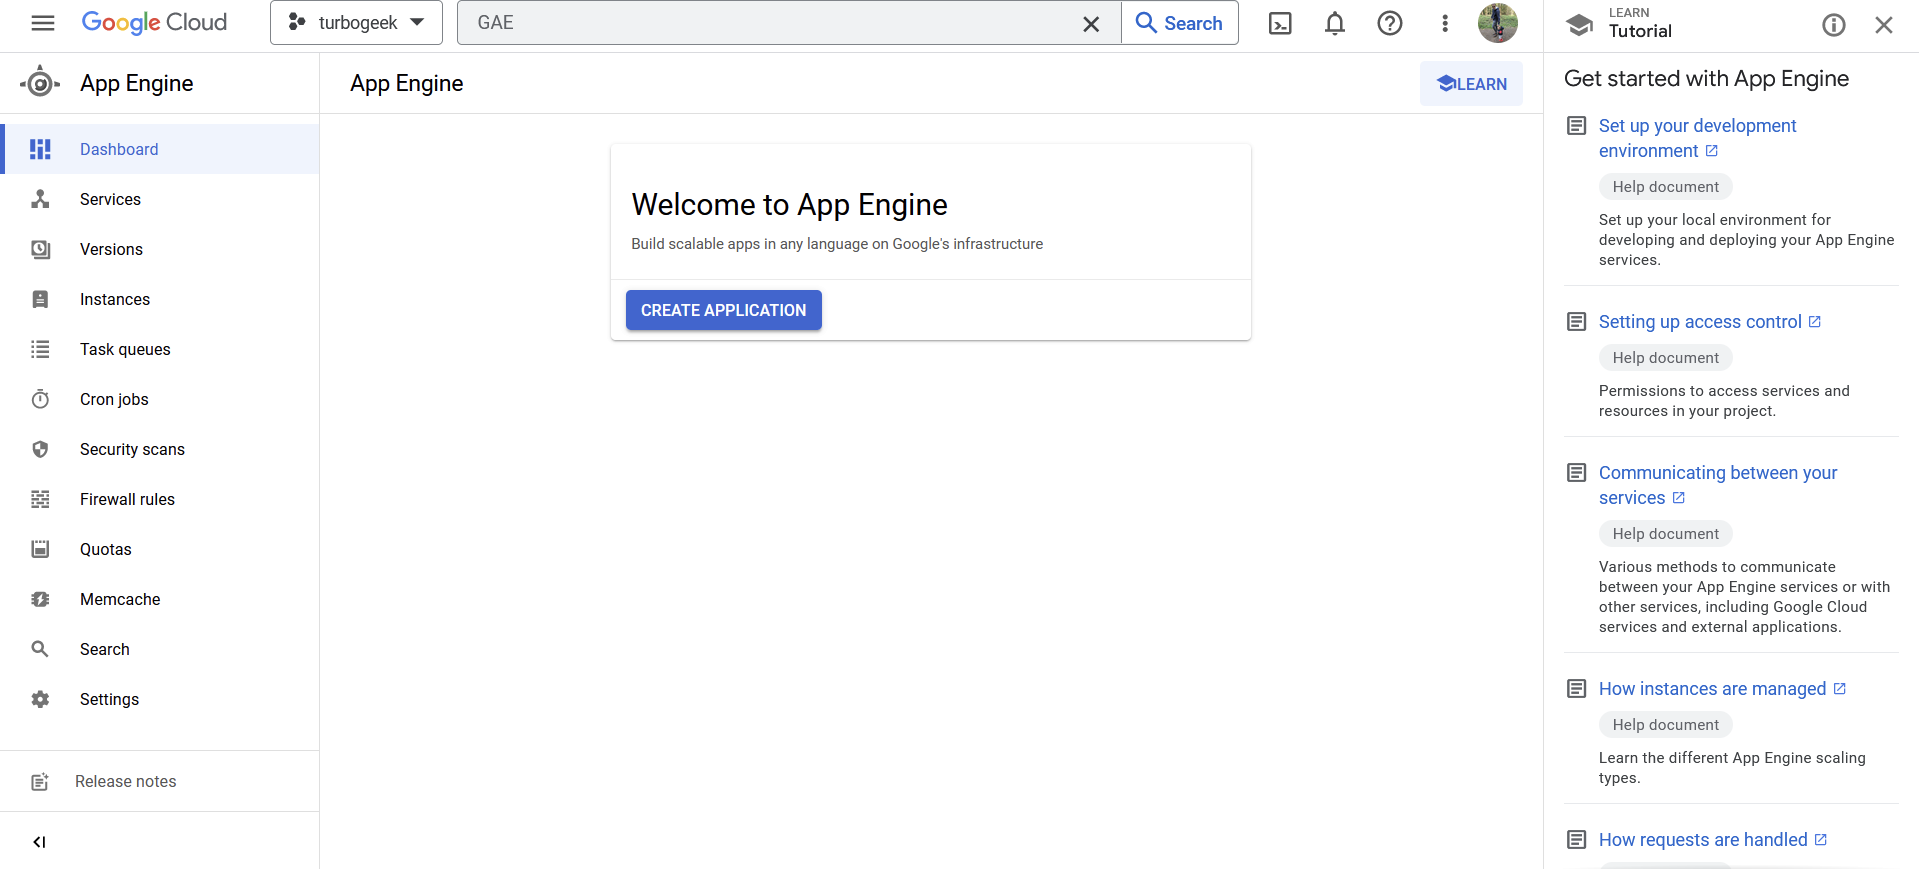
Task: Open the turbogeek project selector dropdown
Action: [x=356, y=23]
